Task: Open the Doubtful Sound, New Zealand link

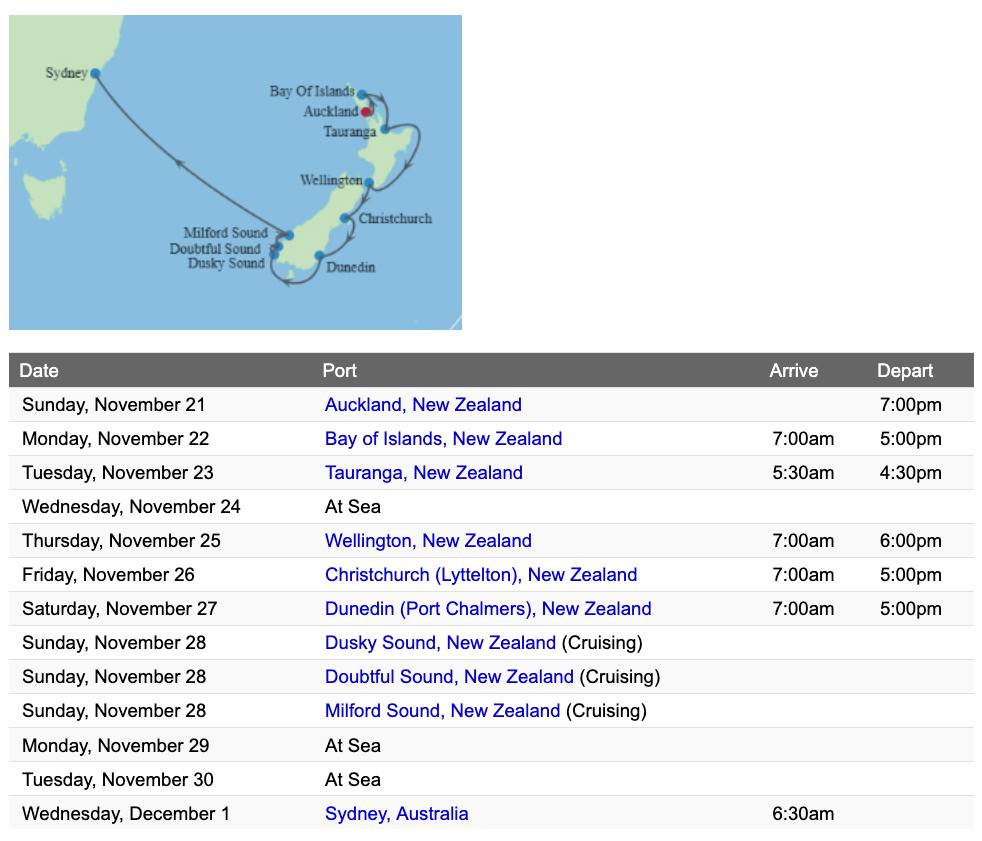Action: pos(449,677)
